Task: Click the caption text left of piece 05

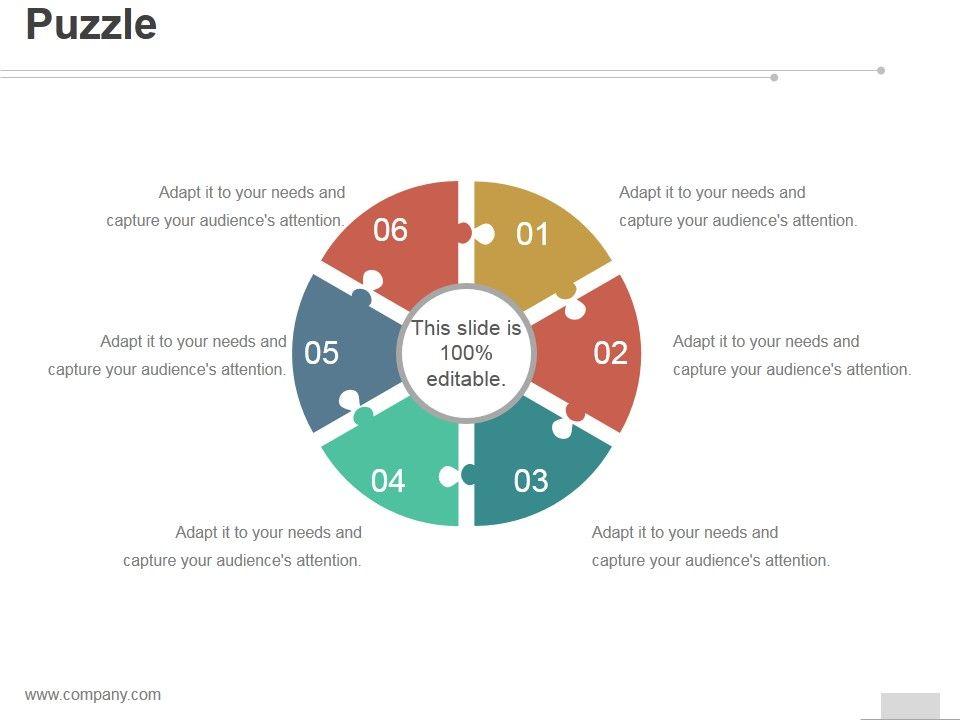Action: (x=168, y=355)
